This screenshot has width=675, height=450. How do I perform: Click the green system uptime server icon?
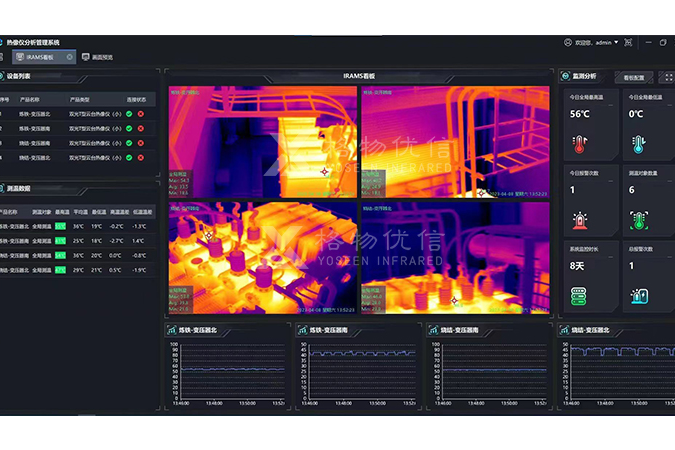(580, 296)
